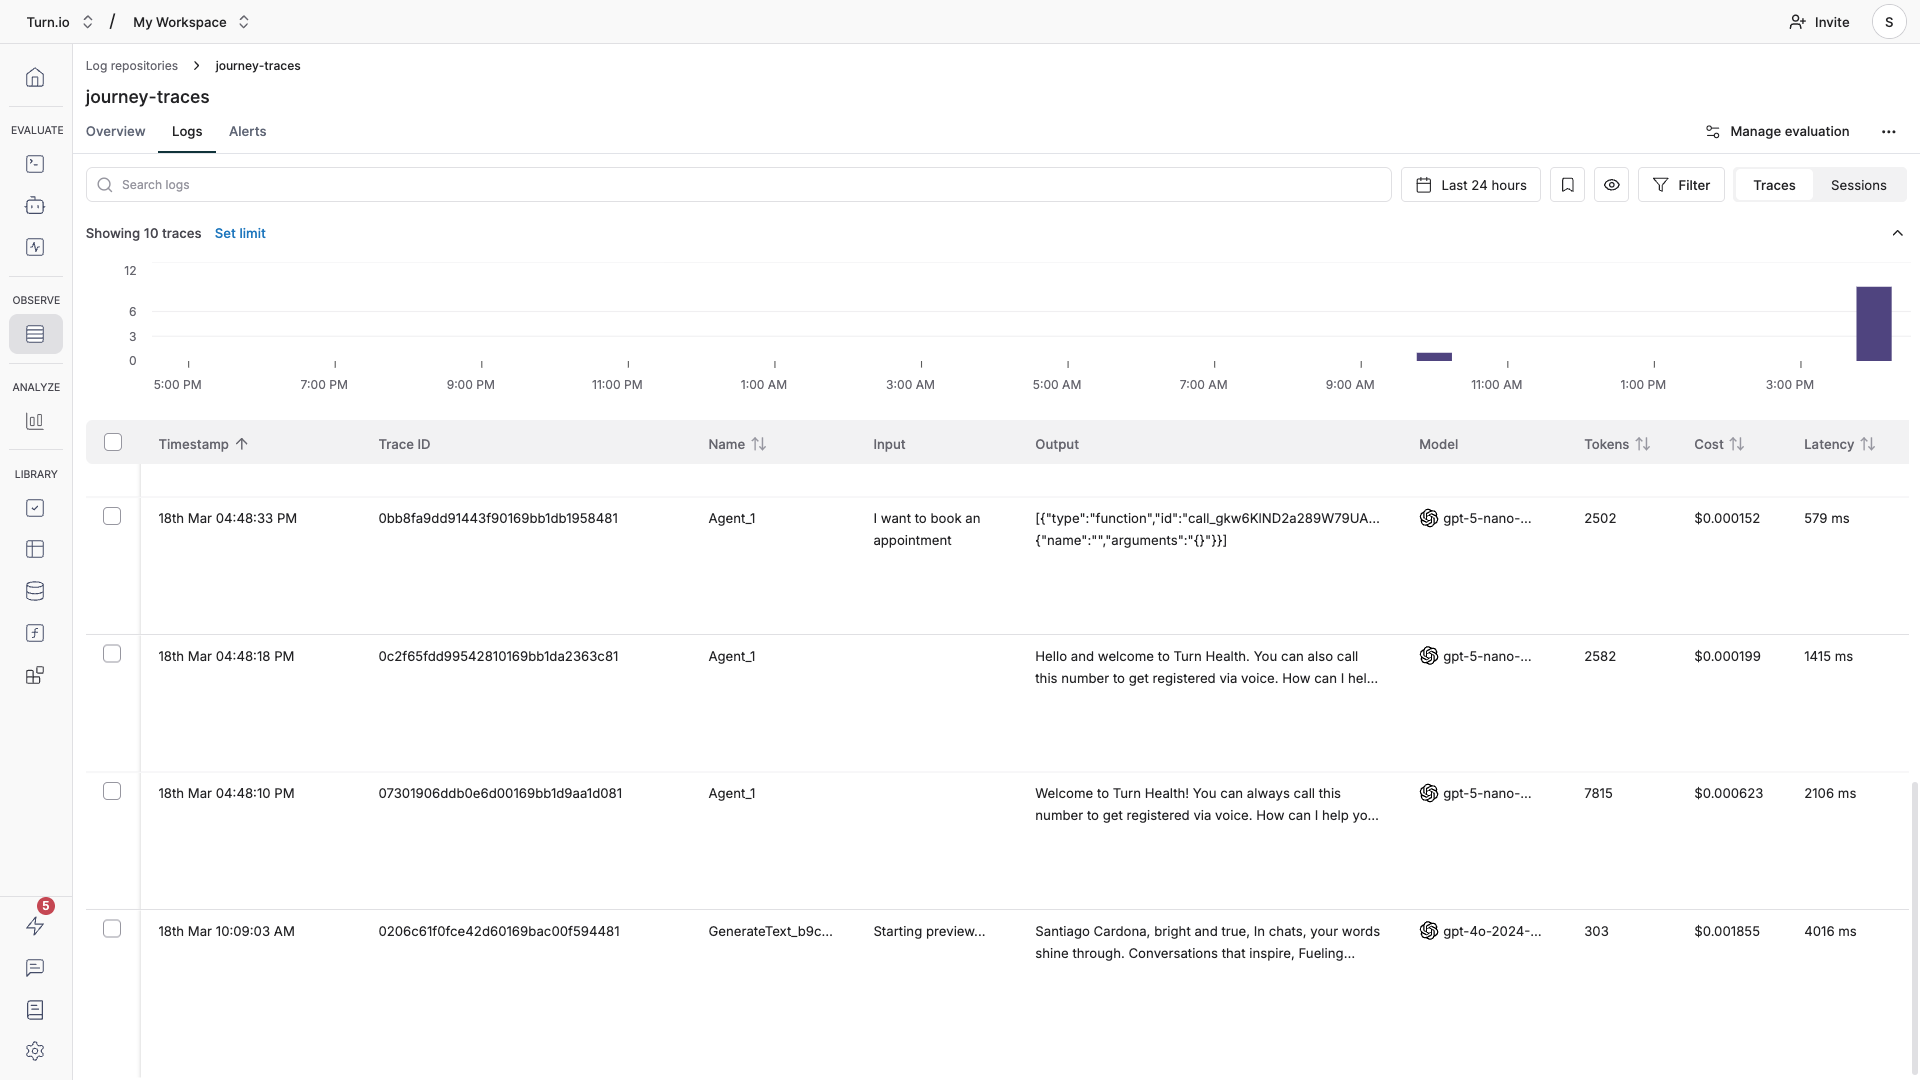Open the settings gear icon

35,1051
